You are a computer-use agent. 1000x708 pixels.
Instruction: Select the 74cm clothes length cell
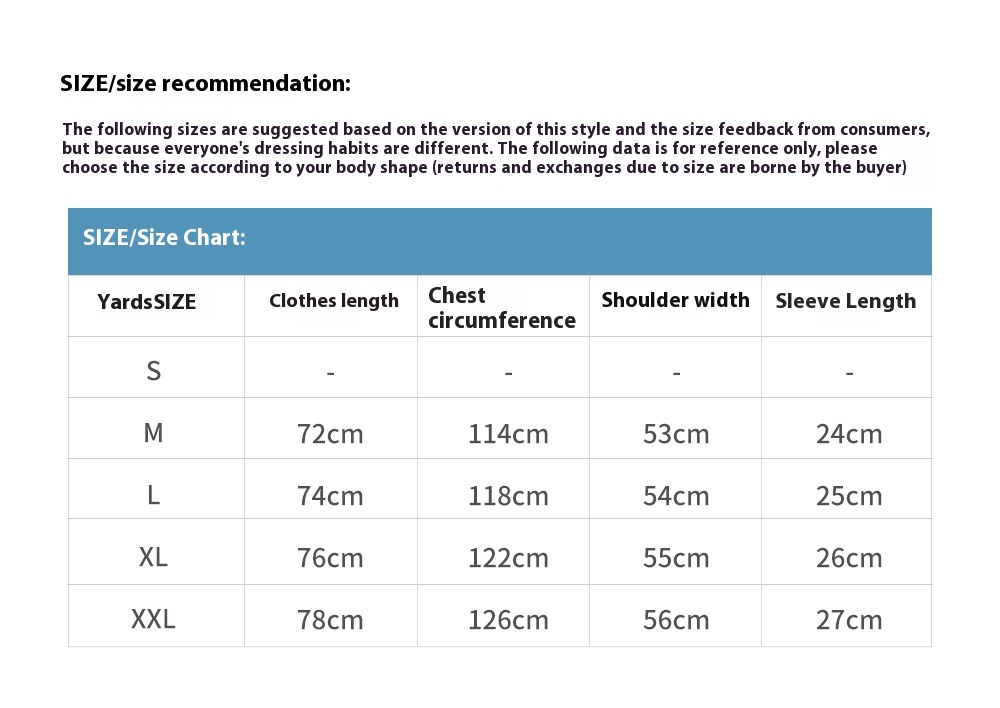(x=330, y=496)
